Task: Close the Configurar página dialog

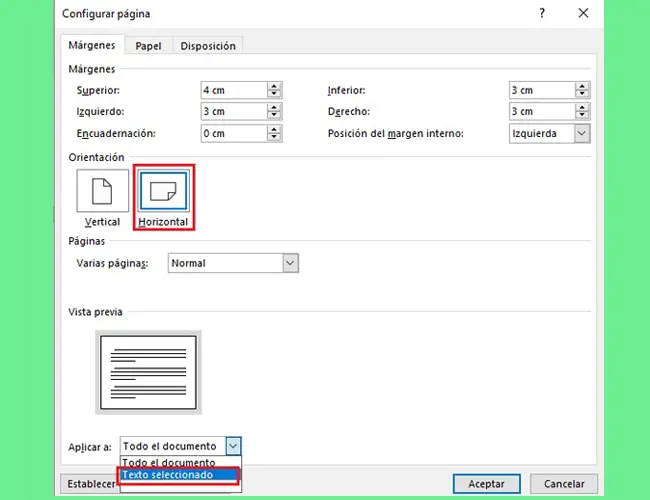Action: (x=583, y=13)
